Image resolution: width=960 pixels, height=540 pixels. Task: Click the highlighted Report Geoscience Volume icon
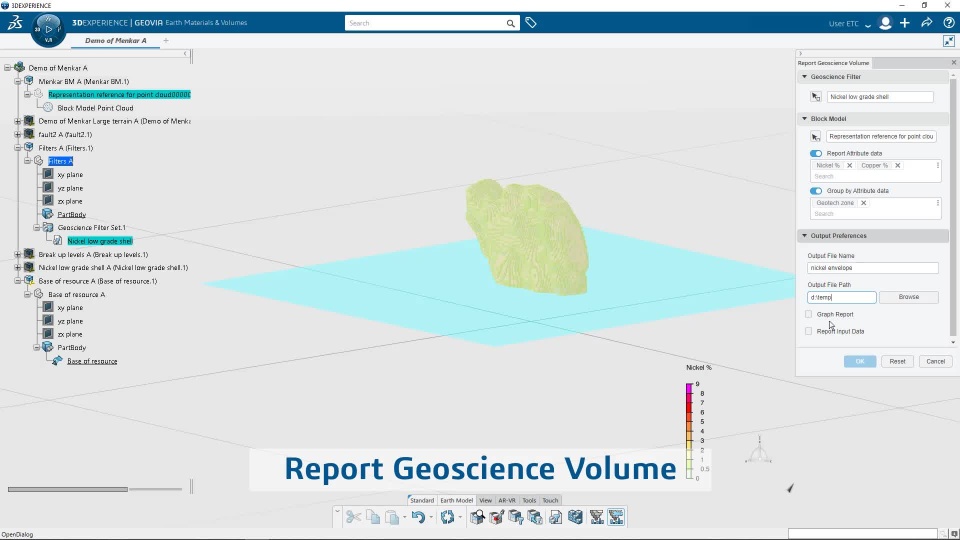616,517
